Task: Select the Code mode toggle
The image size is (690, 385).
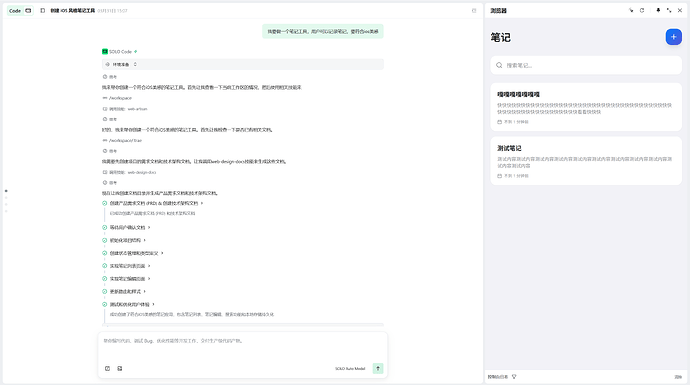Action: [15, 11]
